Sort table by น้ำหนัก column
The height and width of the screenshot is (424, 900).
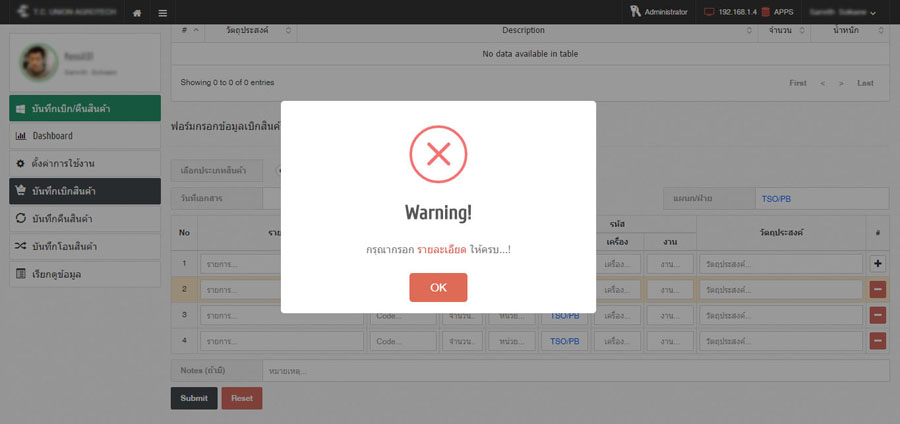click(x=850, y=30)
